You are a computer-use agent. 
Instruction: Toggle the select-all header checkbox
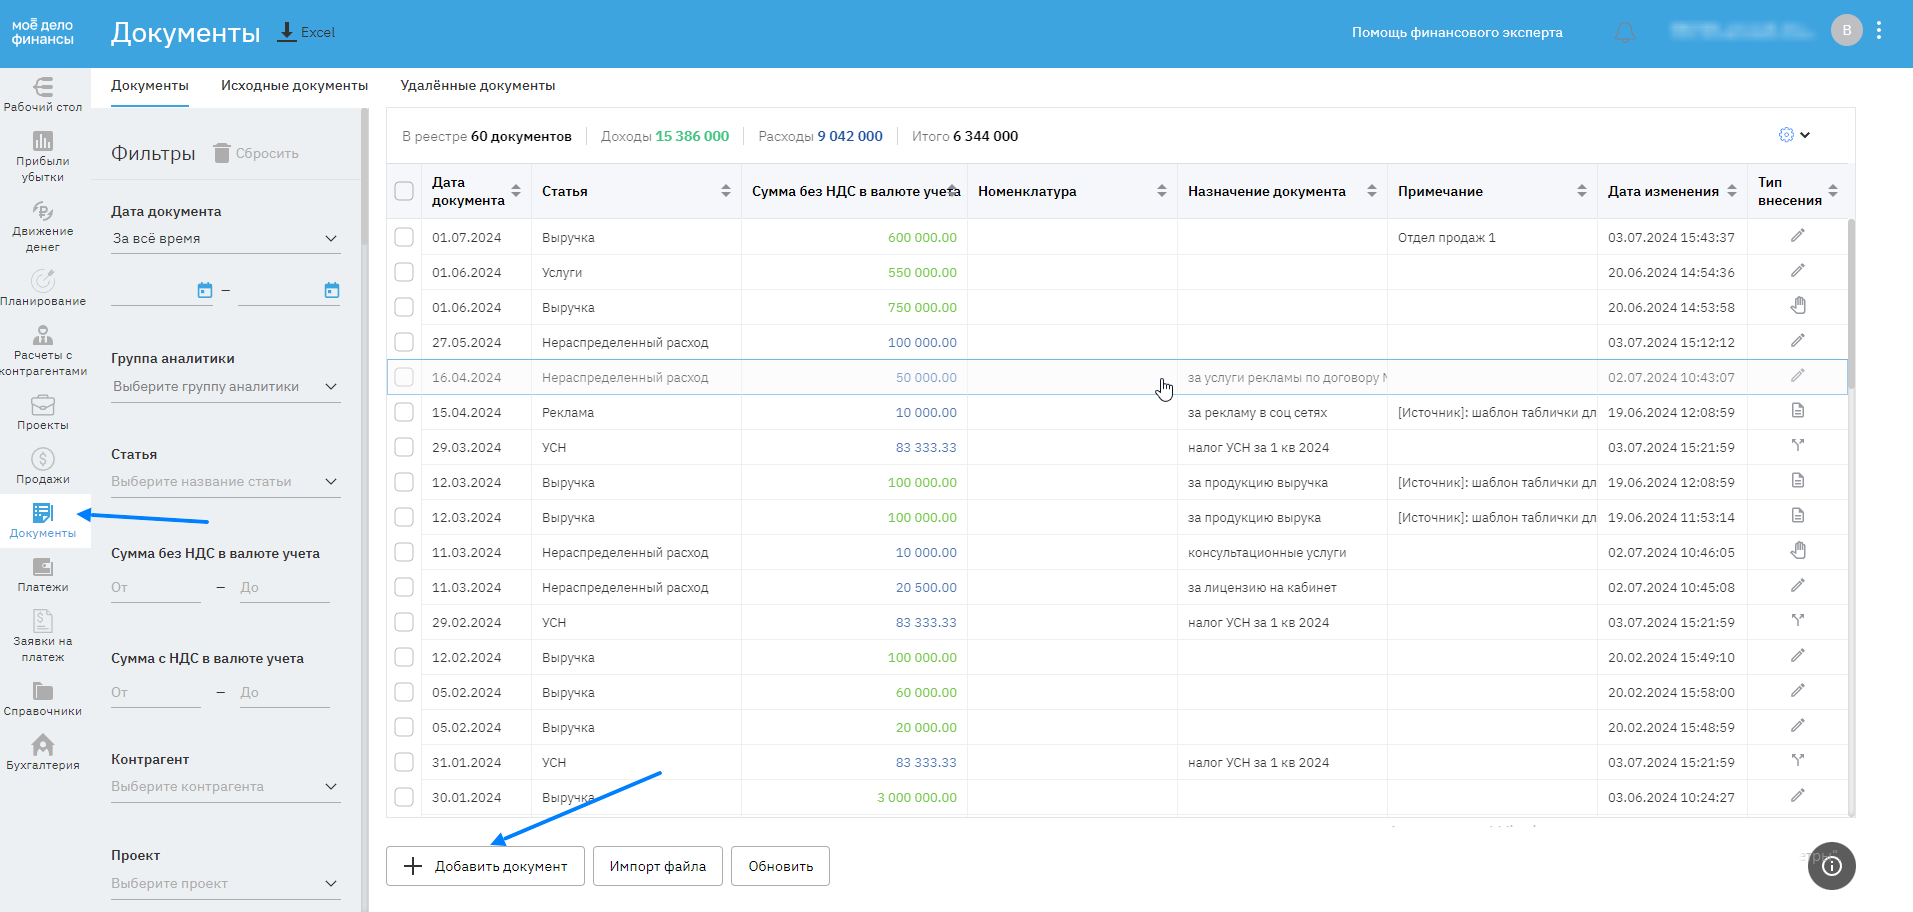tap(404, 191)
